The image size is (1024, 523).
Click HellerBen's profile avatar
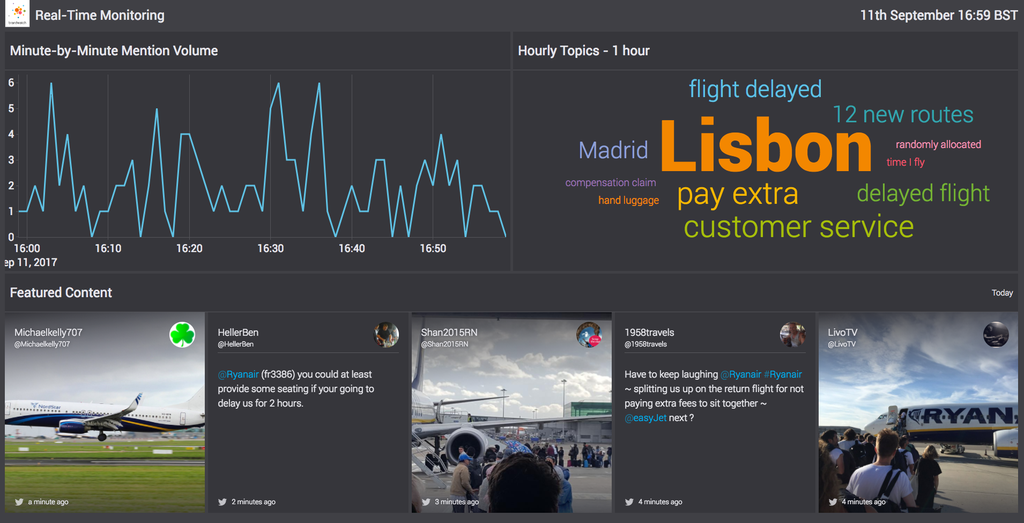pyautogui.click(x=387, y=335)
